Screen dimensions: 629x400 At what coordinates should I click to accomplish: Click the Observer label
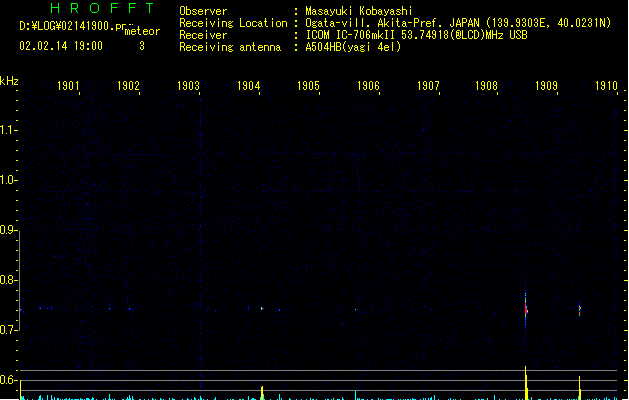tap(203, 11)
